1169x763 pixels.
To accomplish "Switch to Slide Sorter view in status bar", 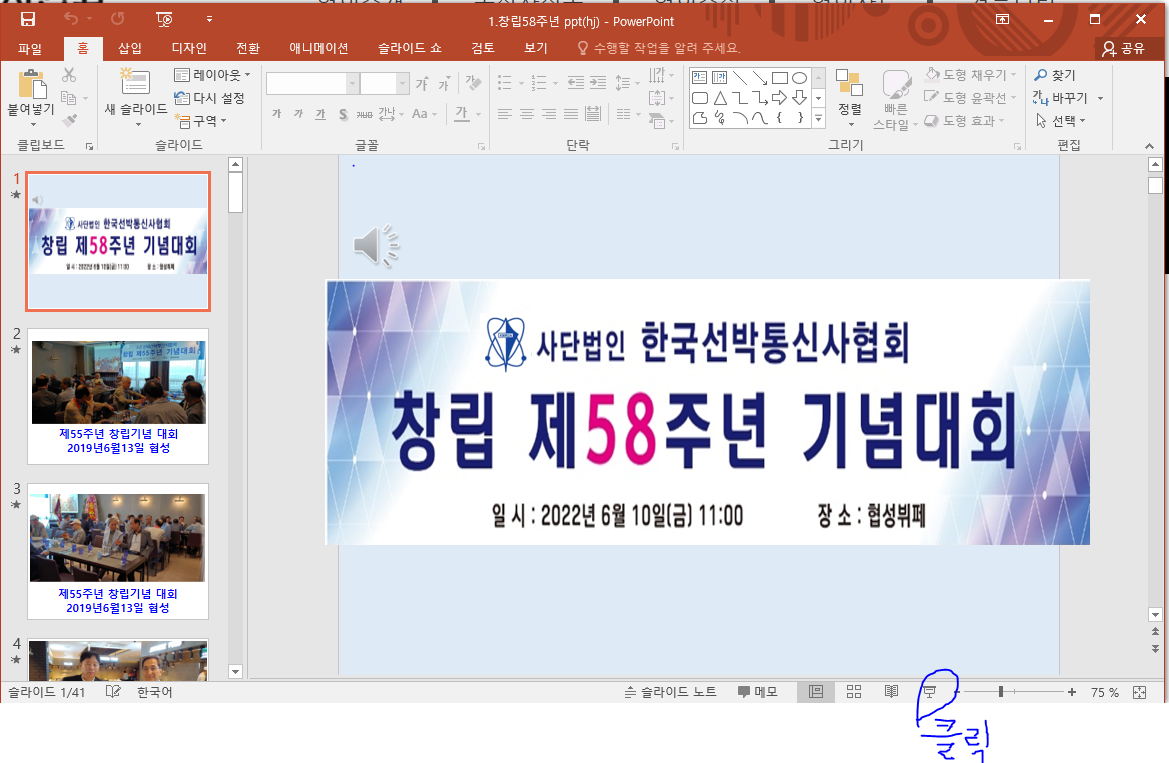I will [x=854, y=692].
